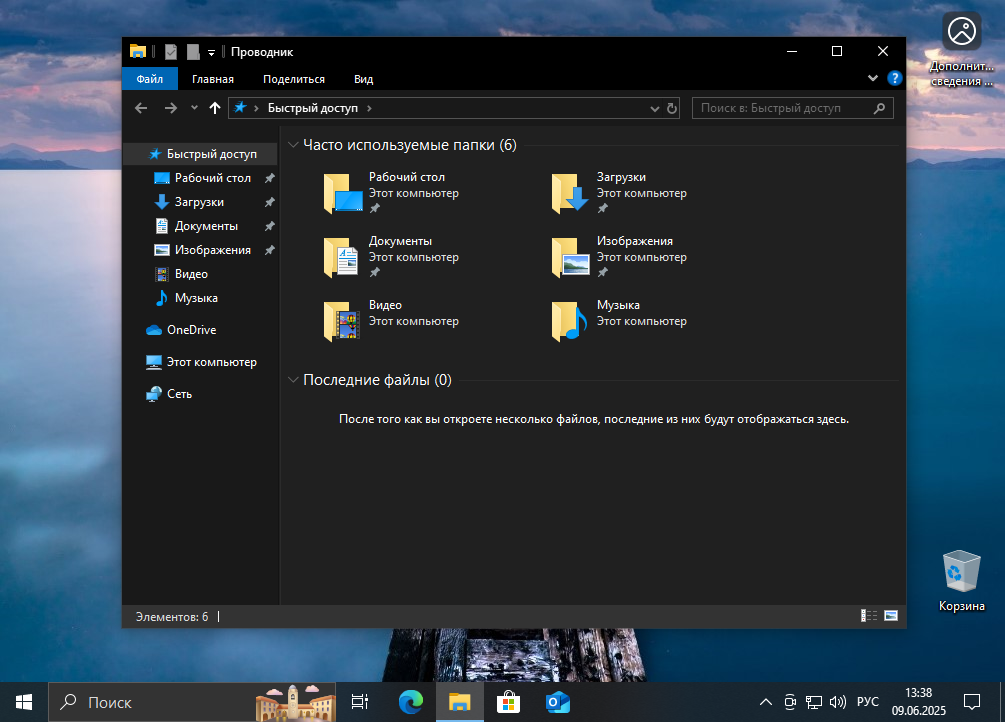Image resolution: width=1005 pixels, height=722 pixels.
Task: Refresh the folder view with the refresh icon
Action: tap(670, 107)
